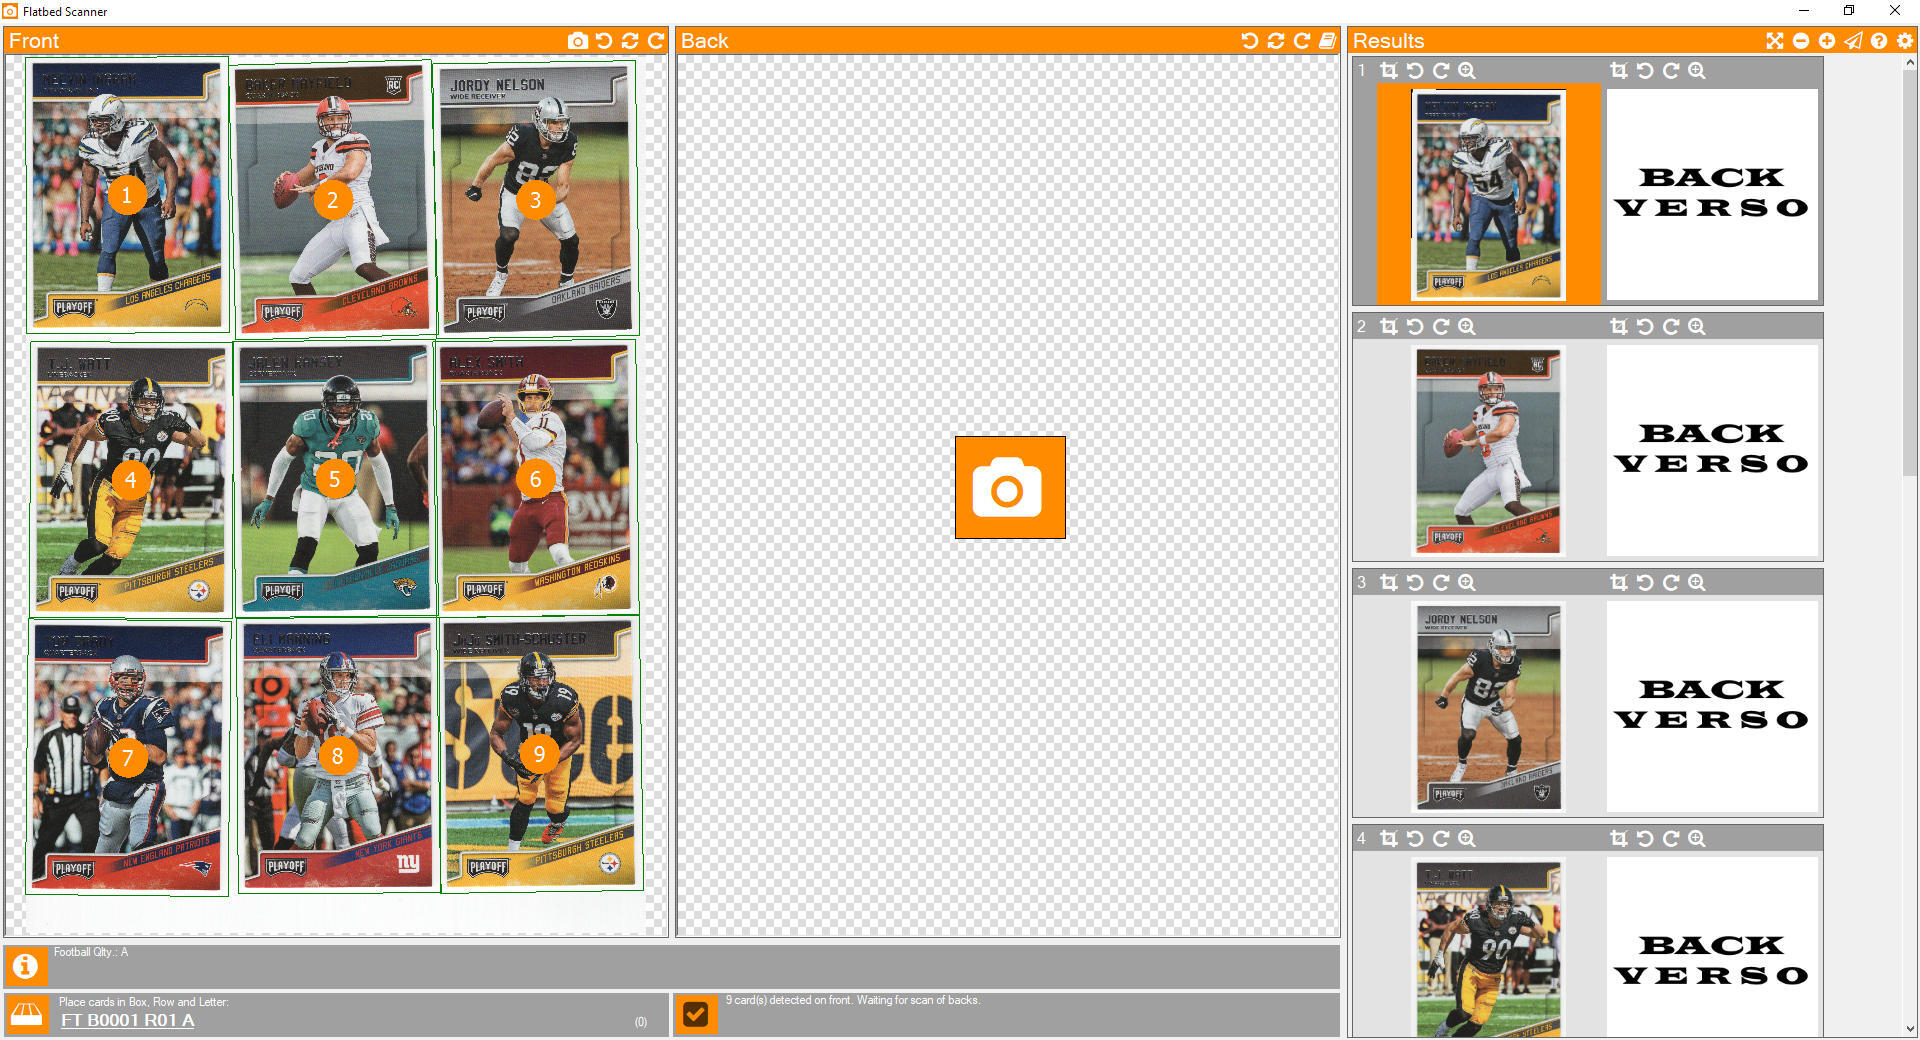This screenshot has width=1920, height=1040.
Task: Rotate Back scan clockwise
Action: (x=1302, y=41)
